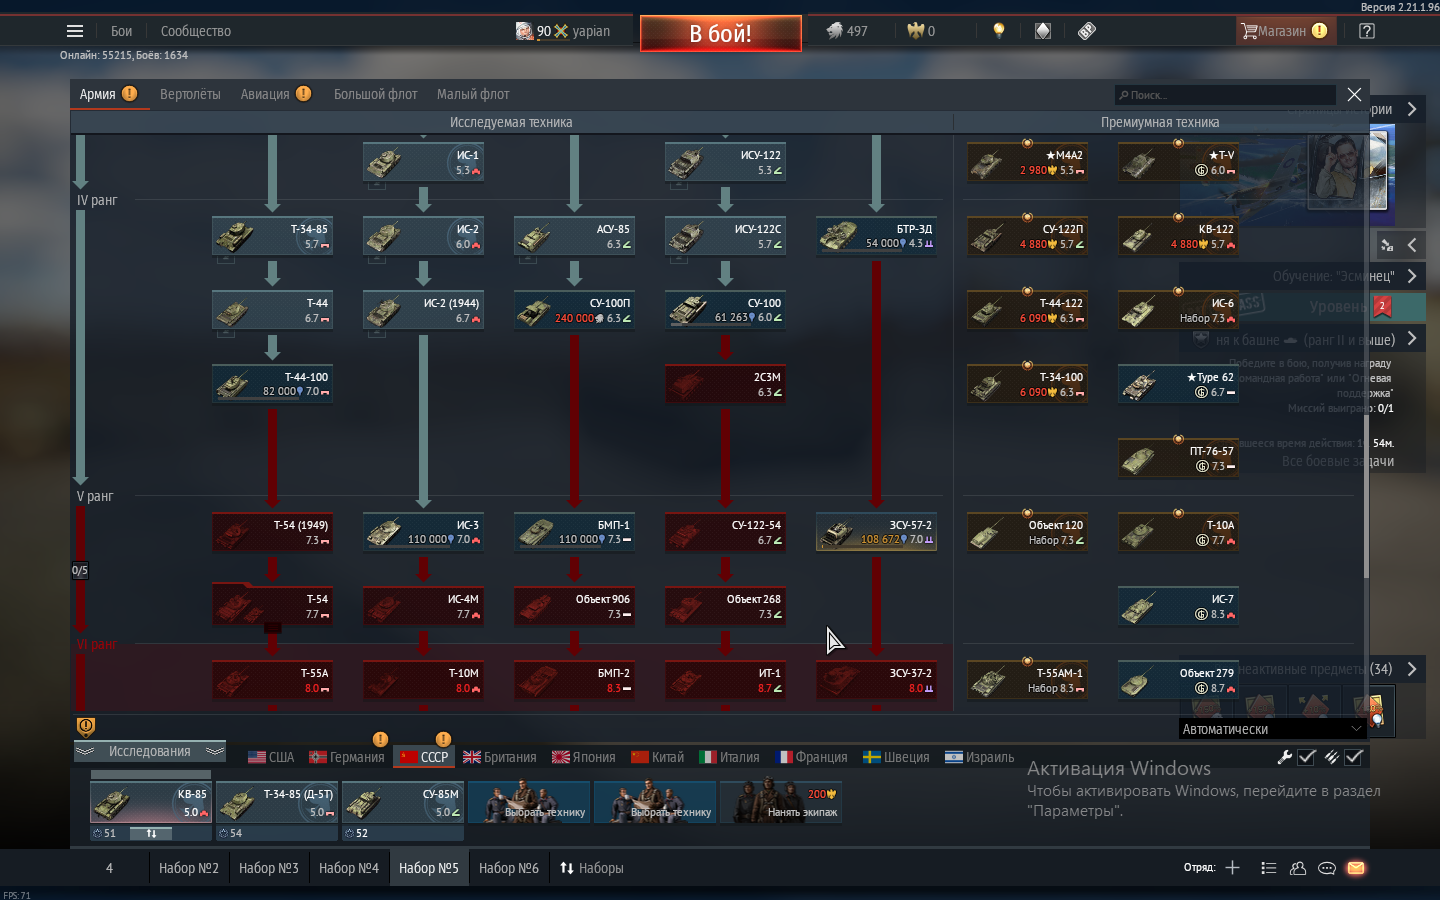Select the locked 2С3М vehicle
The height and width of the screenshot is (900, 1440).
(x=725, y=384)
